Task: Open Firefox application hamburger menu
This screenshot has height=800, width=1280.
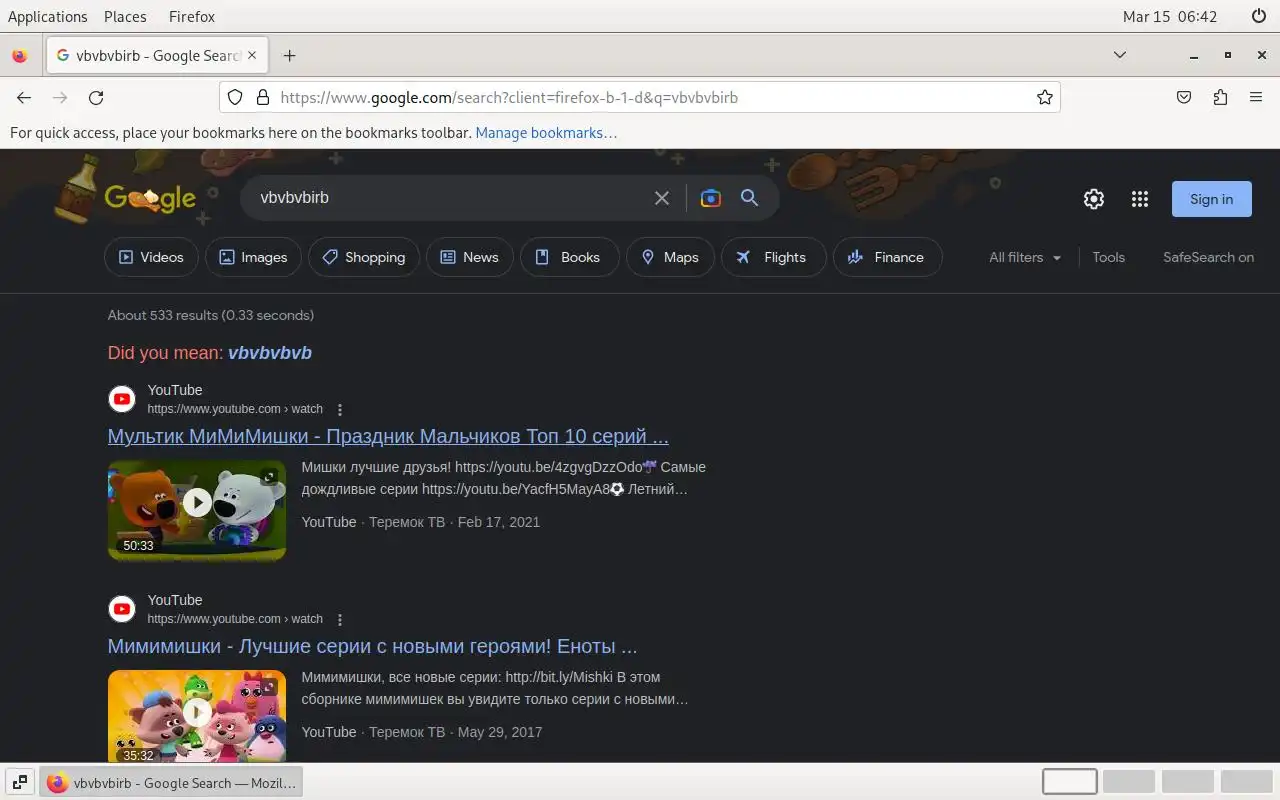Action: [x=1256, y=97]
